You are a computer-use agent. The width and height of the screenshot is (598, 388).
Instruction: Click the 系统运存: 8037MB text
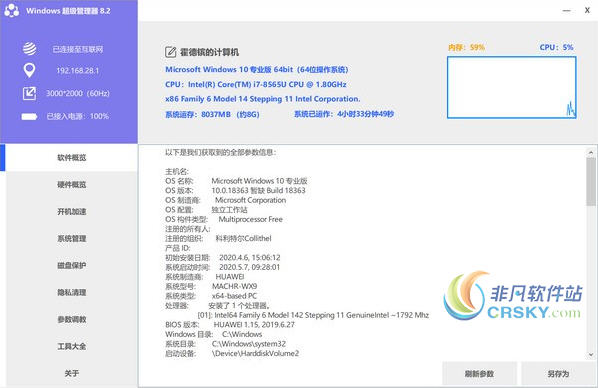pyautogui.click(x=212, y=114)
